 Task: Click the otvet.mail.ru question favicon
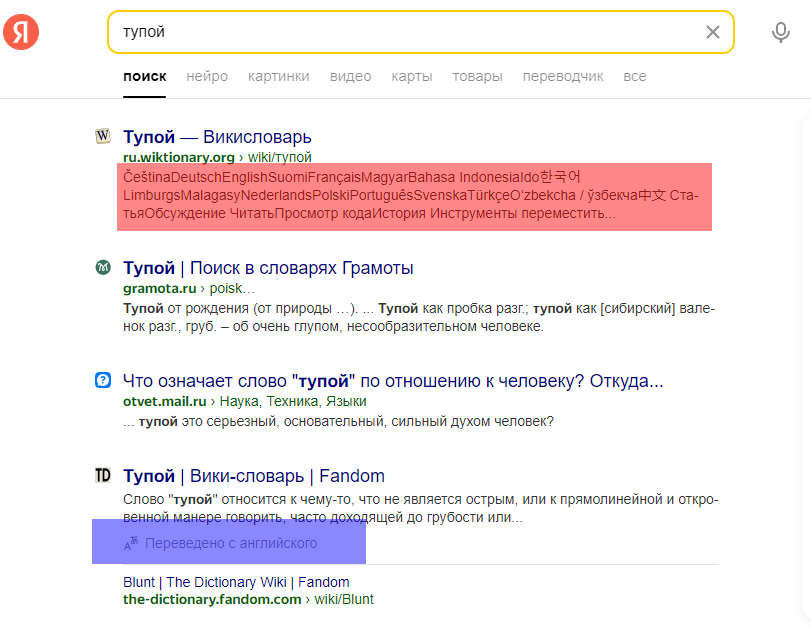pos(102,380)
